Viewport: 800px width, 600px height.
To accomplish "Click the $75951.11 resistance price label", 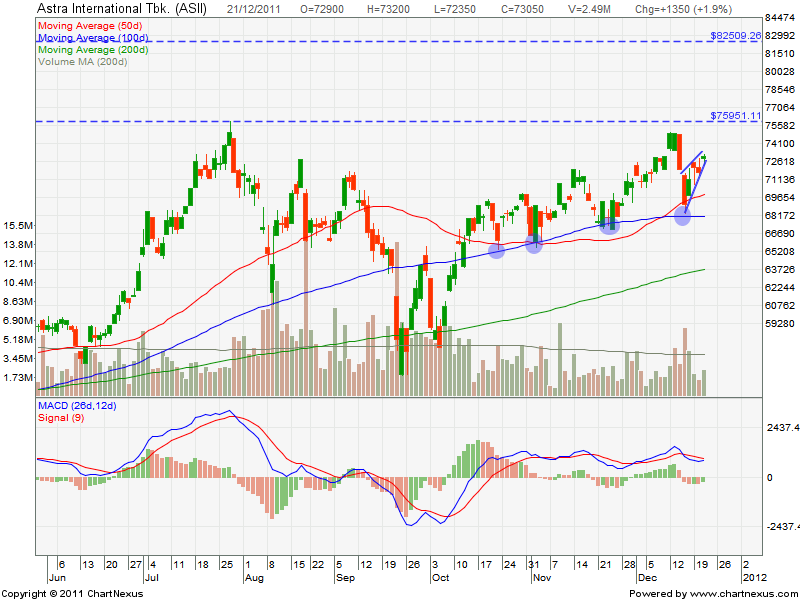I will [x=735, y=115].
